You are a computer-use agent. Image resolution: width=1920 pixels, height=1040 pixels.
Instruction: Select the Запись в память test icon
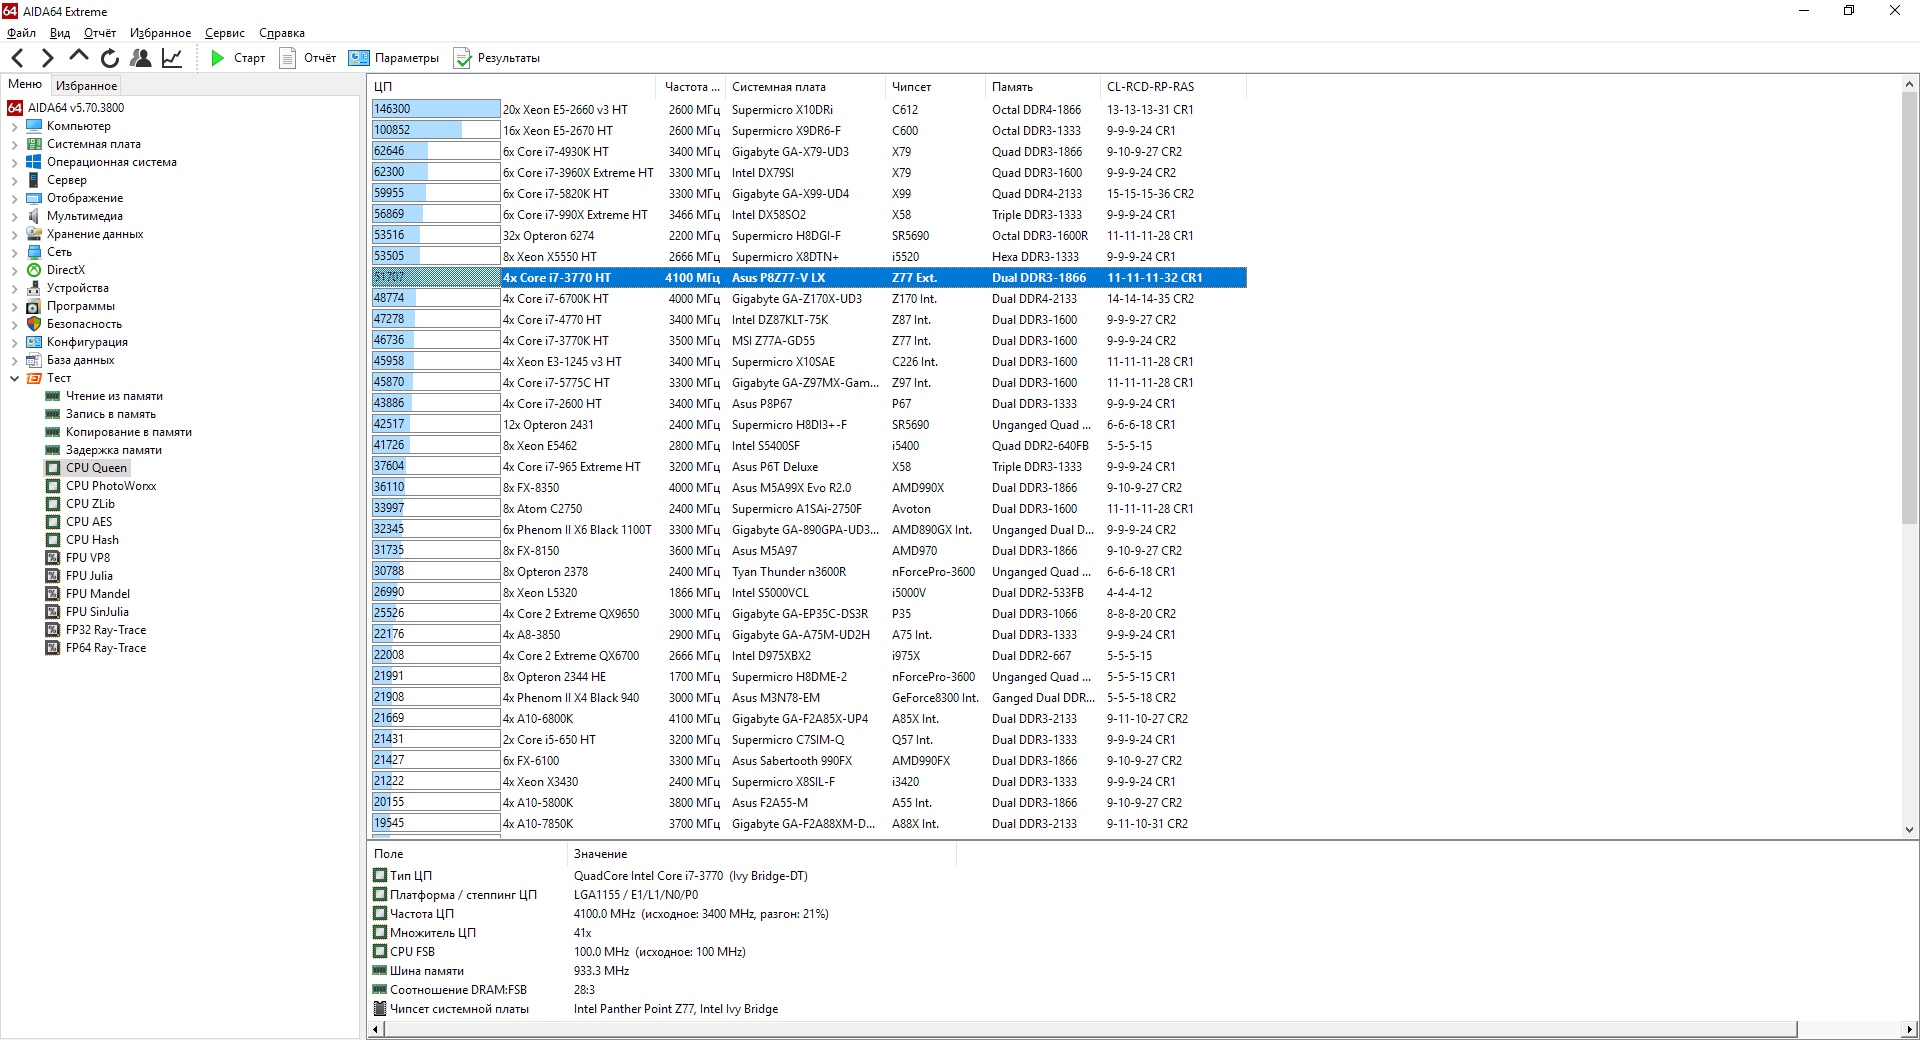coord(53,414)
